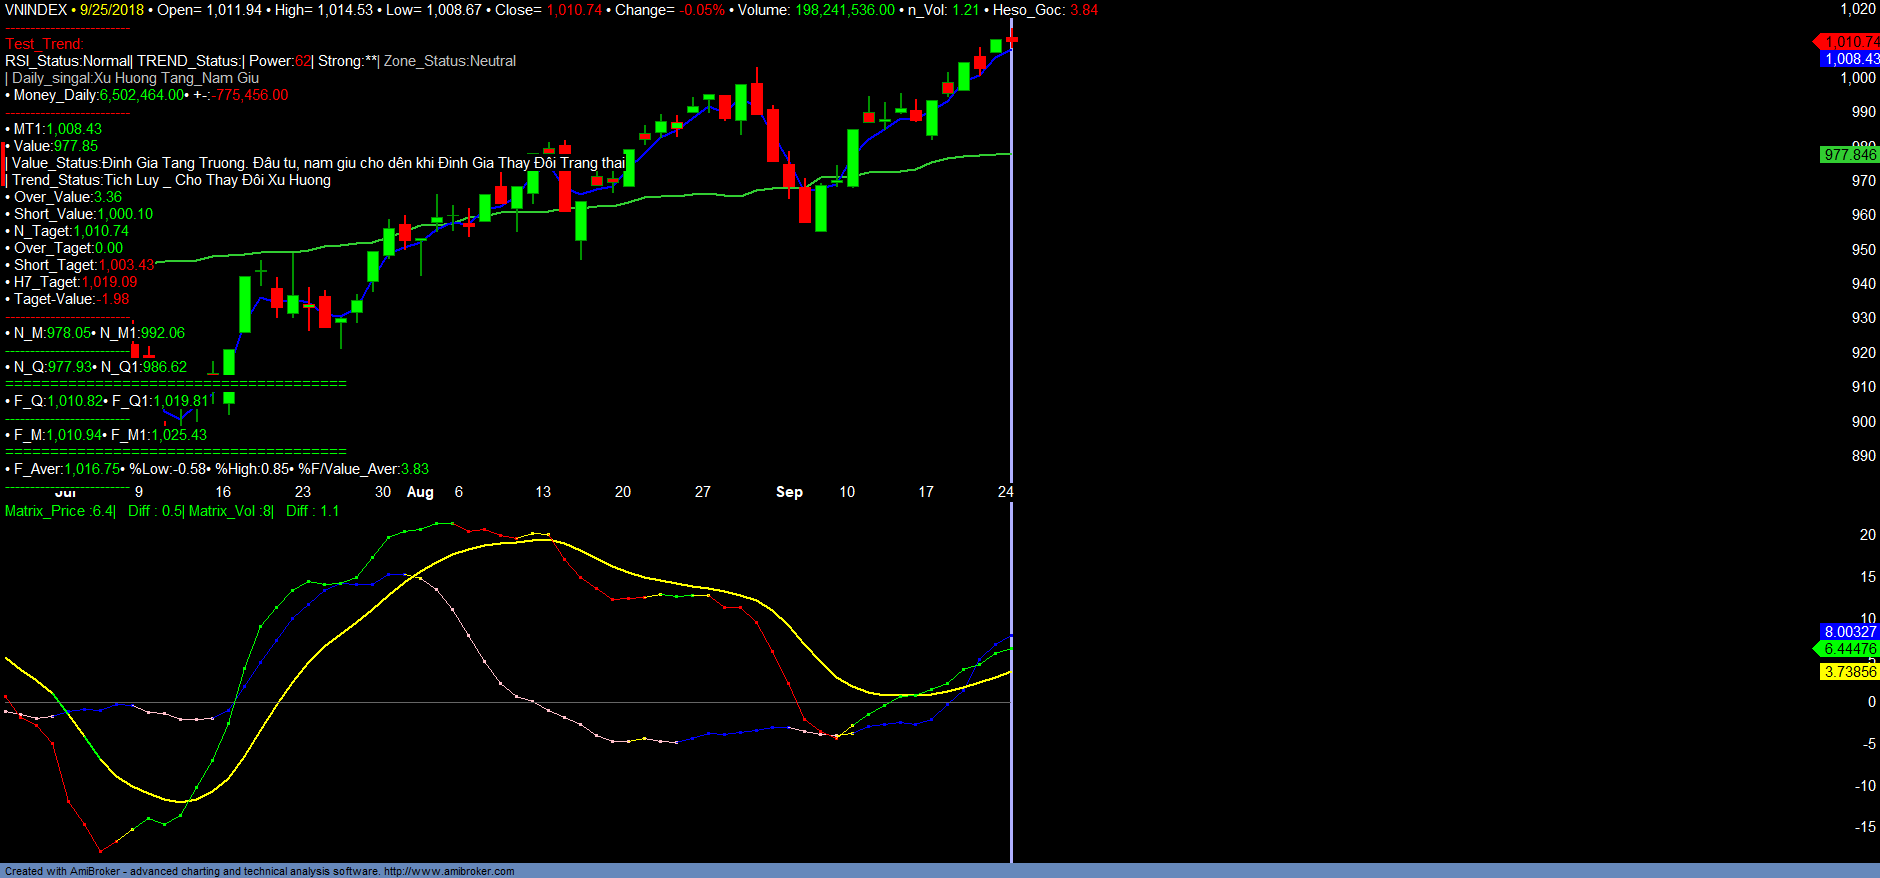
Task: Click the VNINDEX symbol name in title
Action: point(36,10)
